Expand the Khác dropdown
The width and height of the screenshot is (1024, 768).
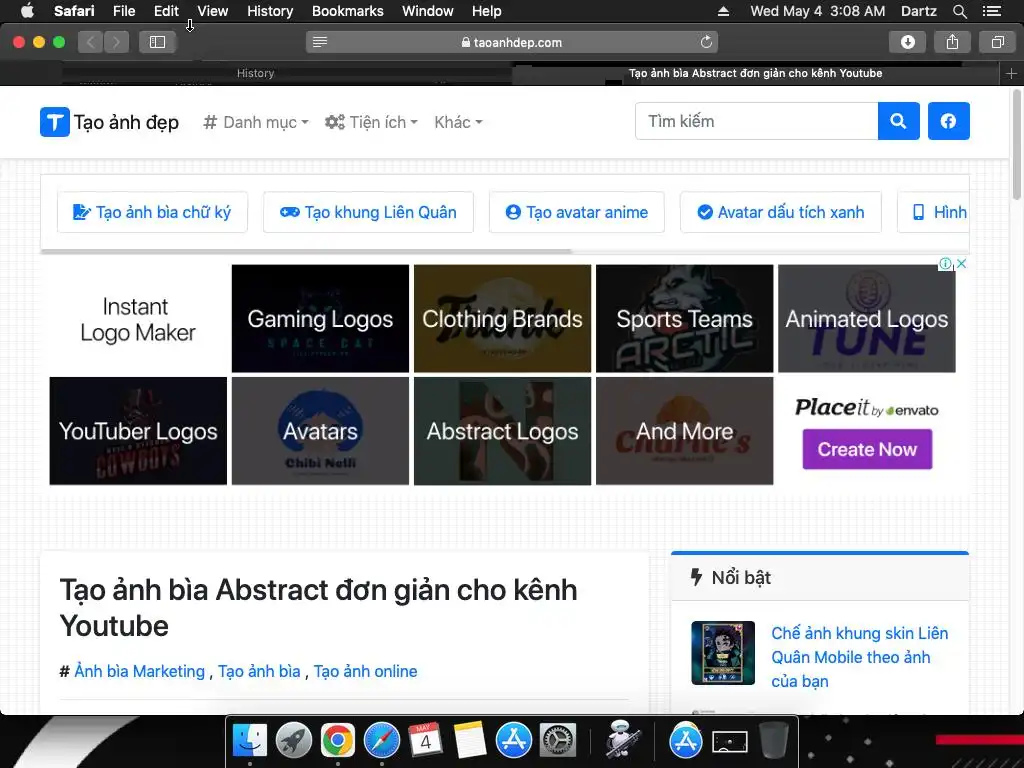pos(458,122)
